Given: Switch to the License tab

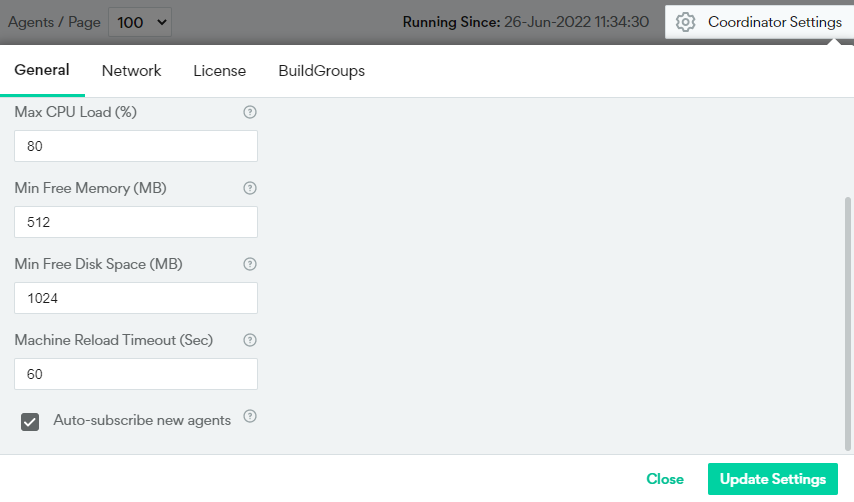Looking at the screenshot, I should [219, 71].
